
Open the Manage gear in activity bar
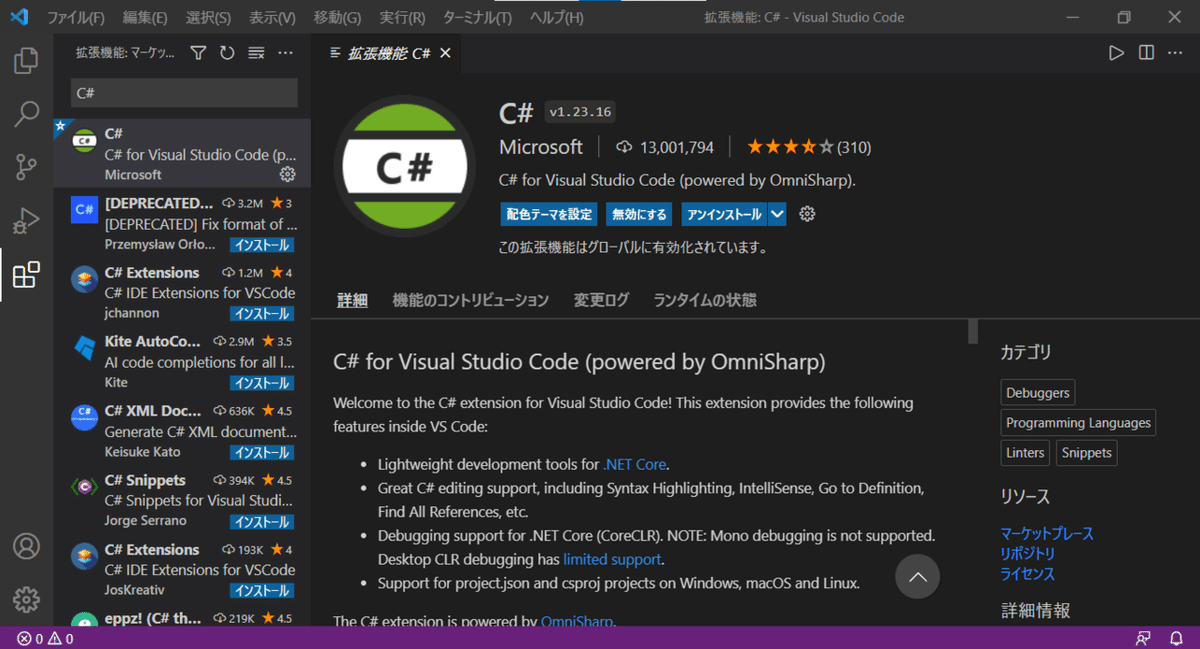click(26, 599)
